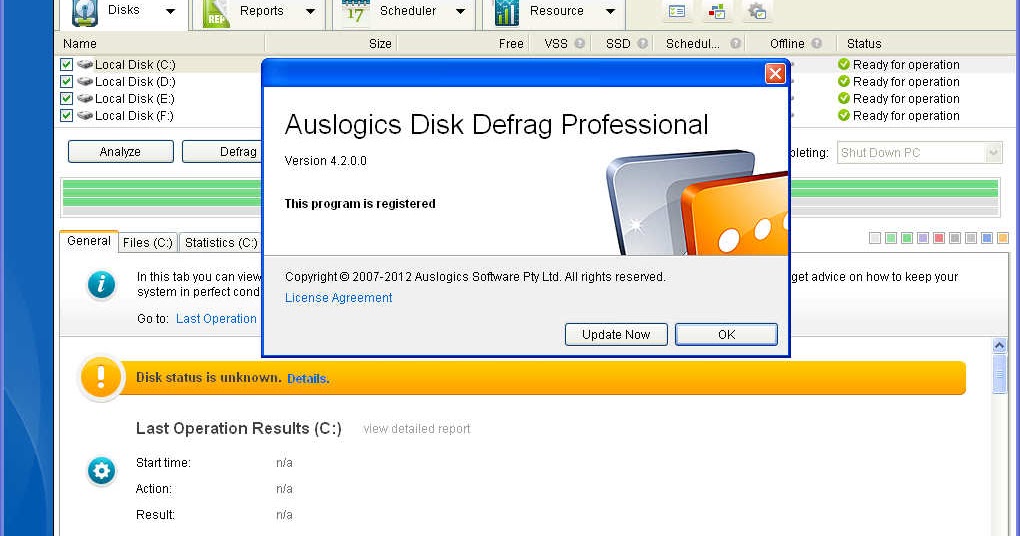
Task: Sort by the Size column header
Action: [x=330, y=44]
